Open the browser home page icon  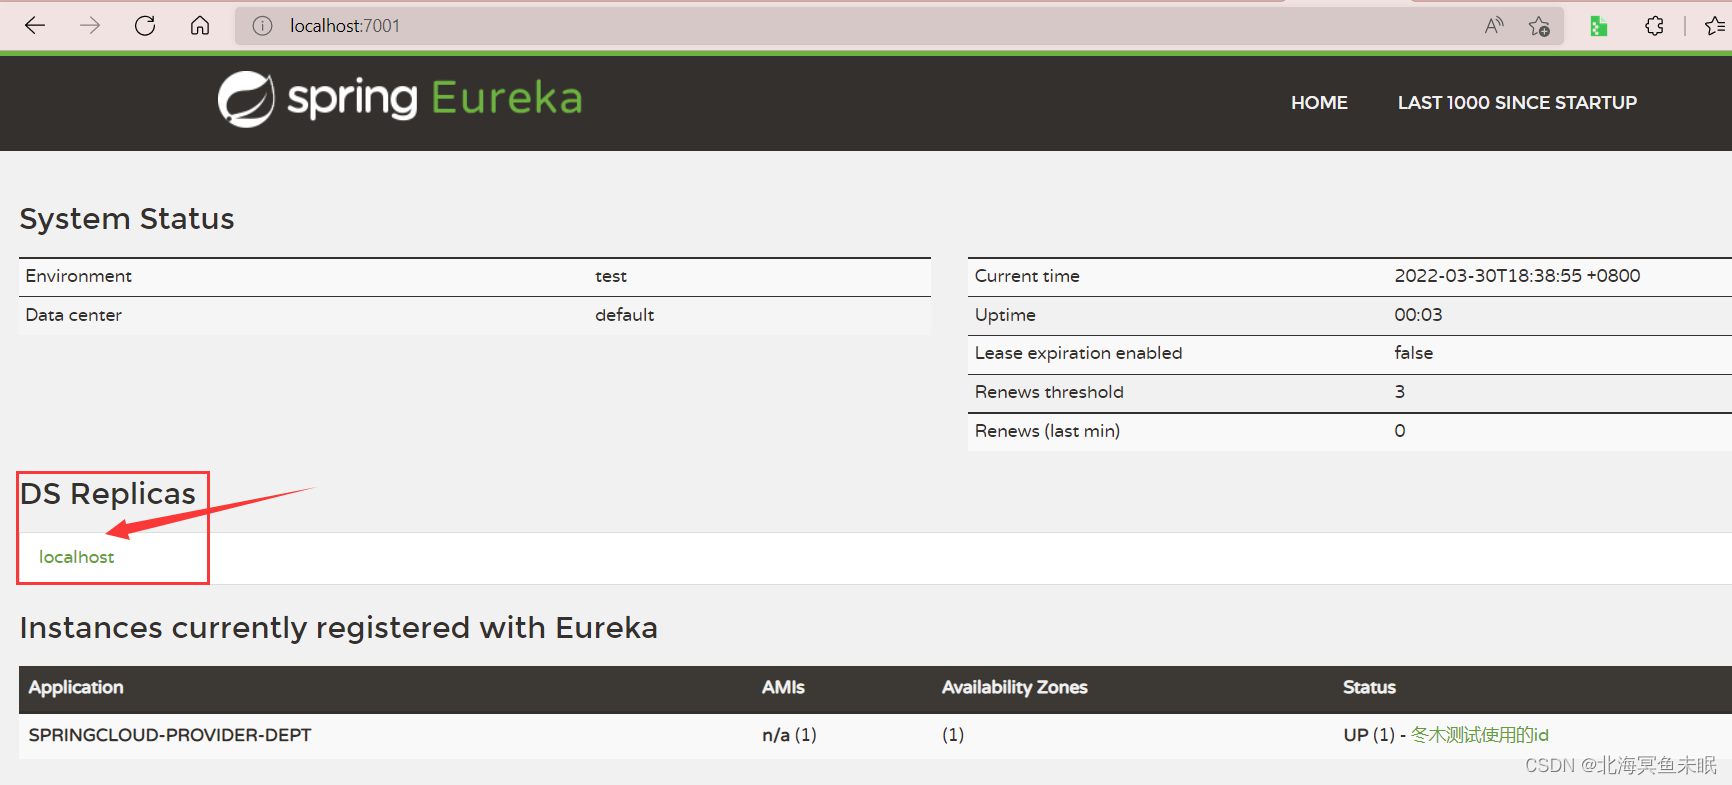click(200, 26)
